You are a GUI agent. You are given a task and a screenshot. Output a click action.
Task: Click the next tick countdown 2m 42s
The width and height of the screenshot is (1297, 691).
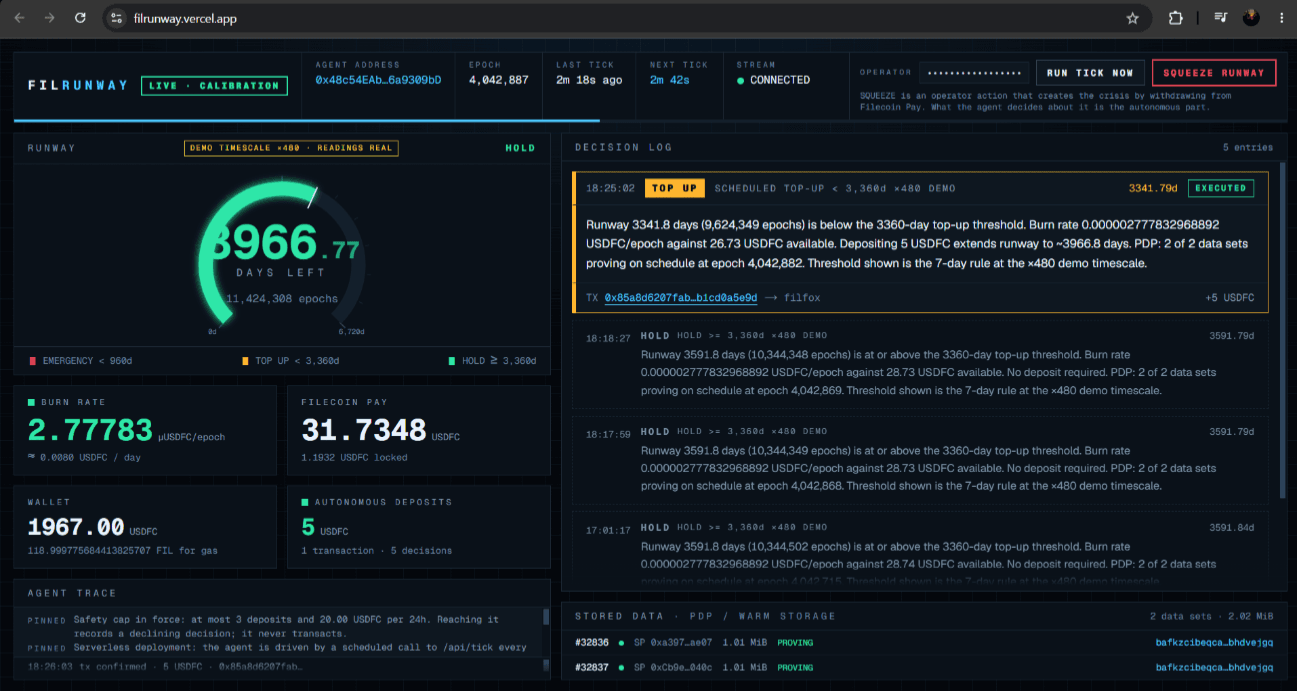point(670,80)
